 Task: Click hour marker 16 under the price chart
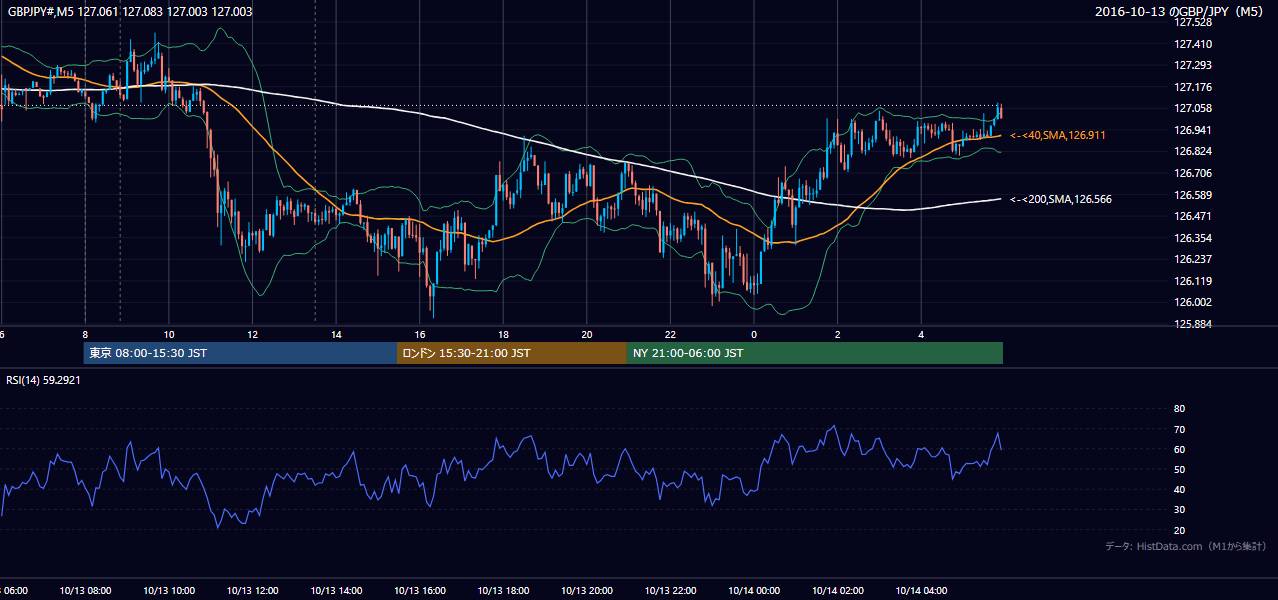point(419,335)
